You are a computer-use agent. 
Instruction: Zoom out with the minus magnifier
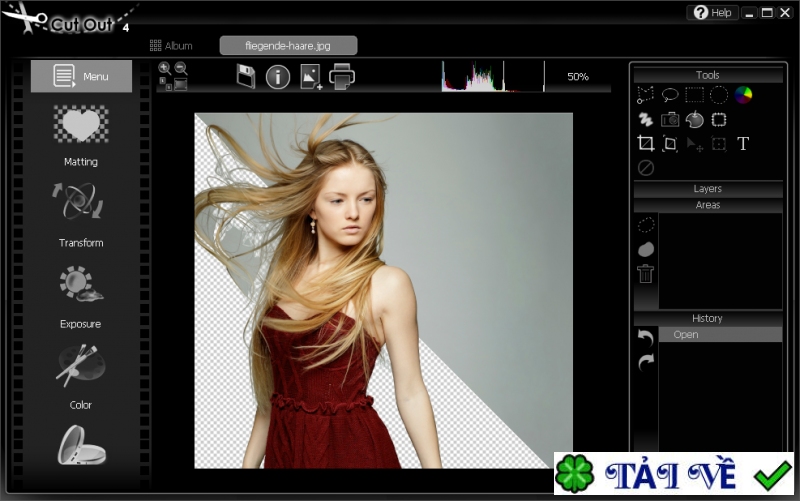click(181, 68)
